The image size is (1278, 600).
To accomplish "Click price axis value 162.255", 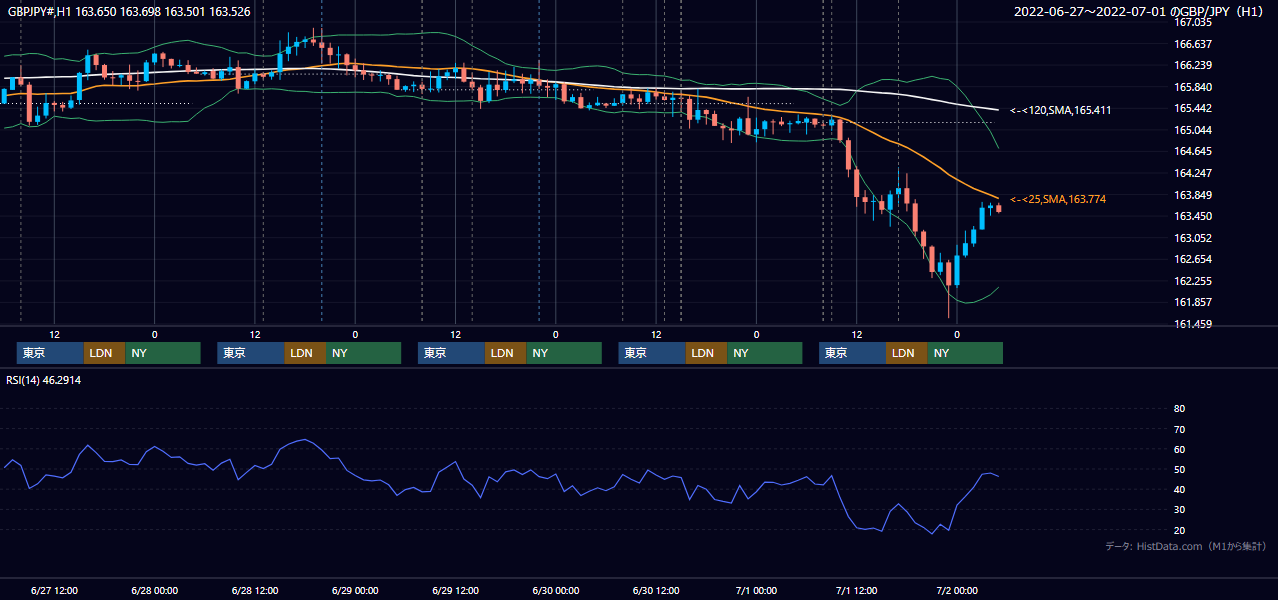I will click(1193, 282).
